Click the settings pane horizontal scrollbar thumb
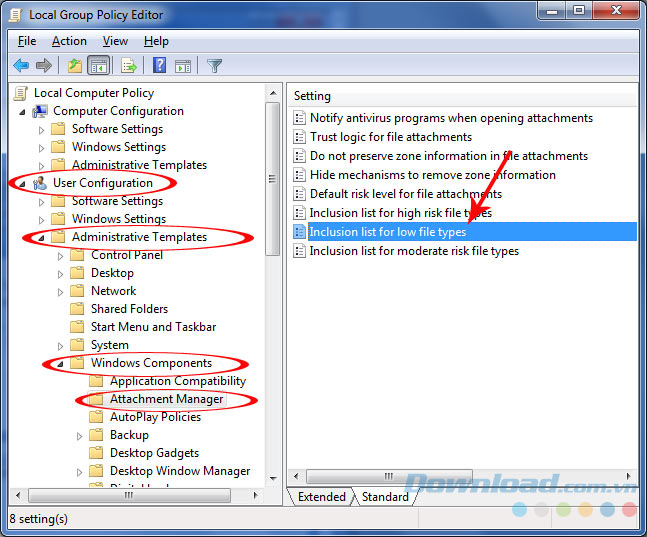The width and height of the screenshot is (647, 537). 389,476
